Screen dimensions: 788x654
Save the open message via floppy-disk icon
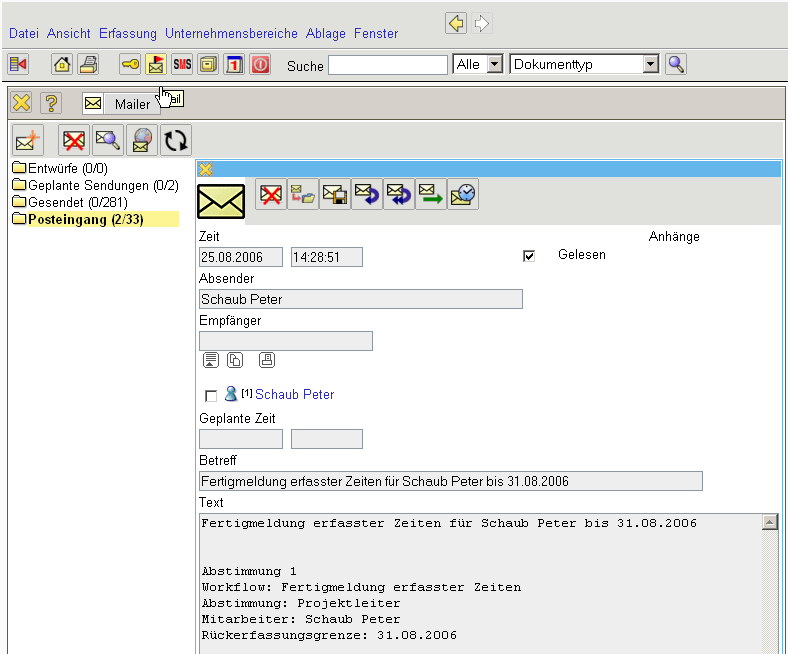335,194
